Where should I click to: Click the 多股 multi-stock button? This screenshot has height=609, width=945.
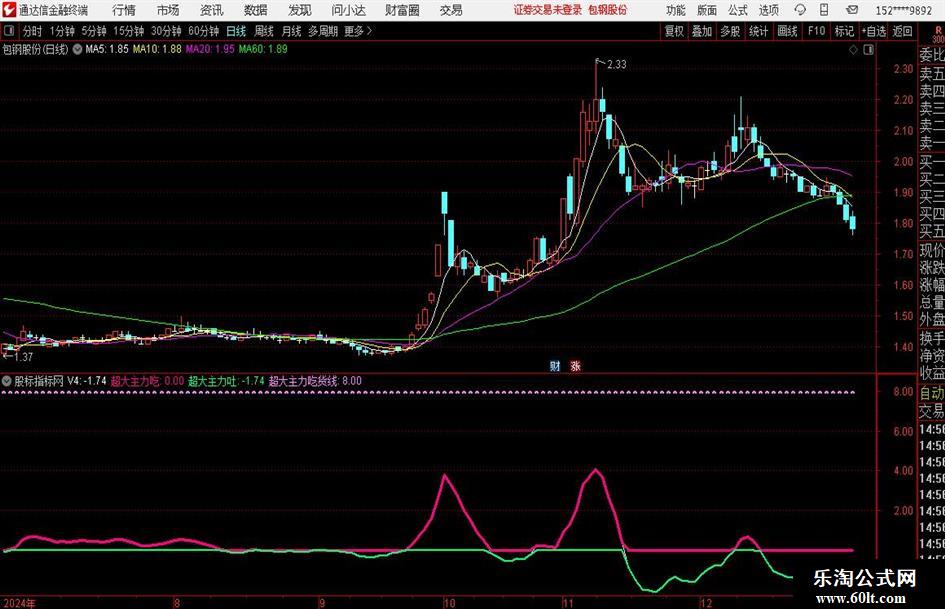730,31
